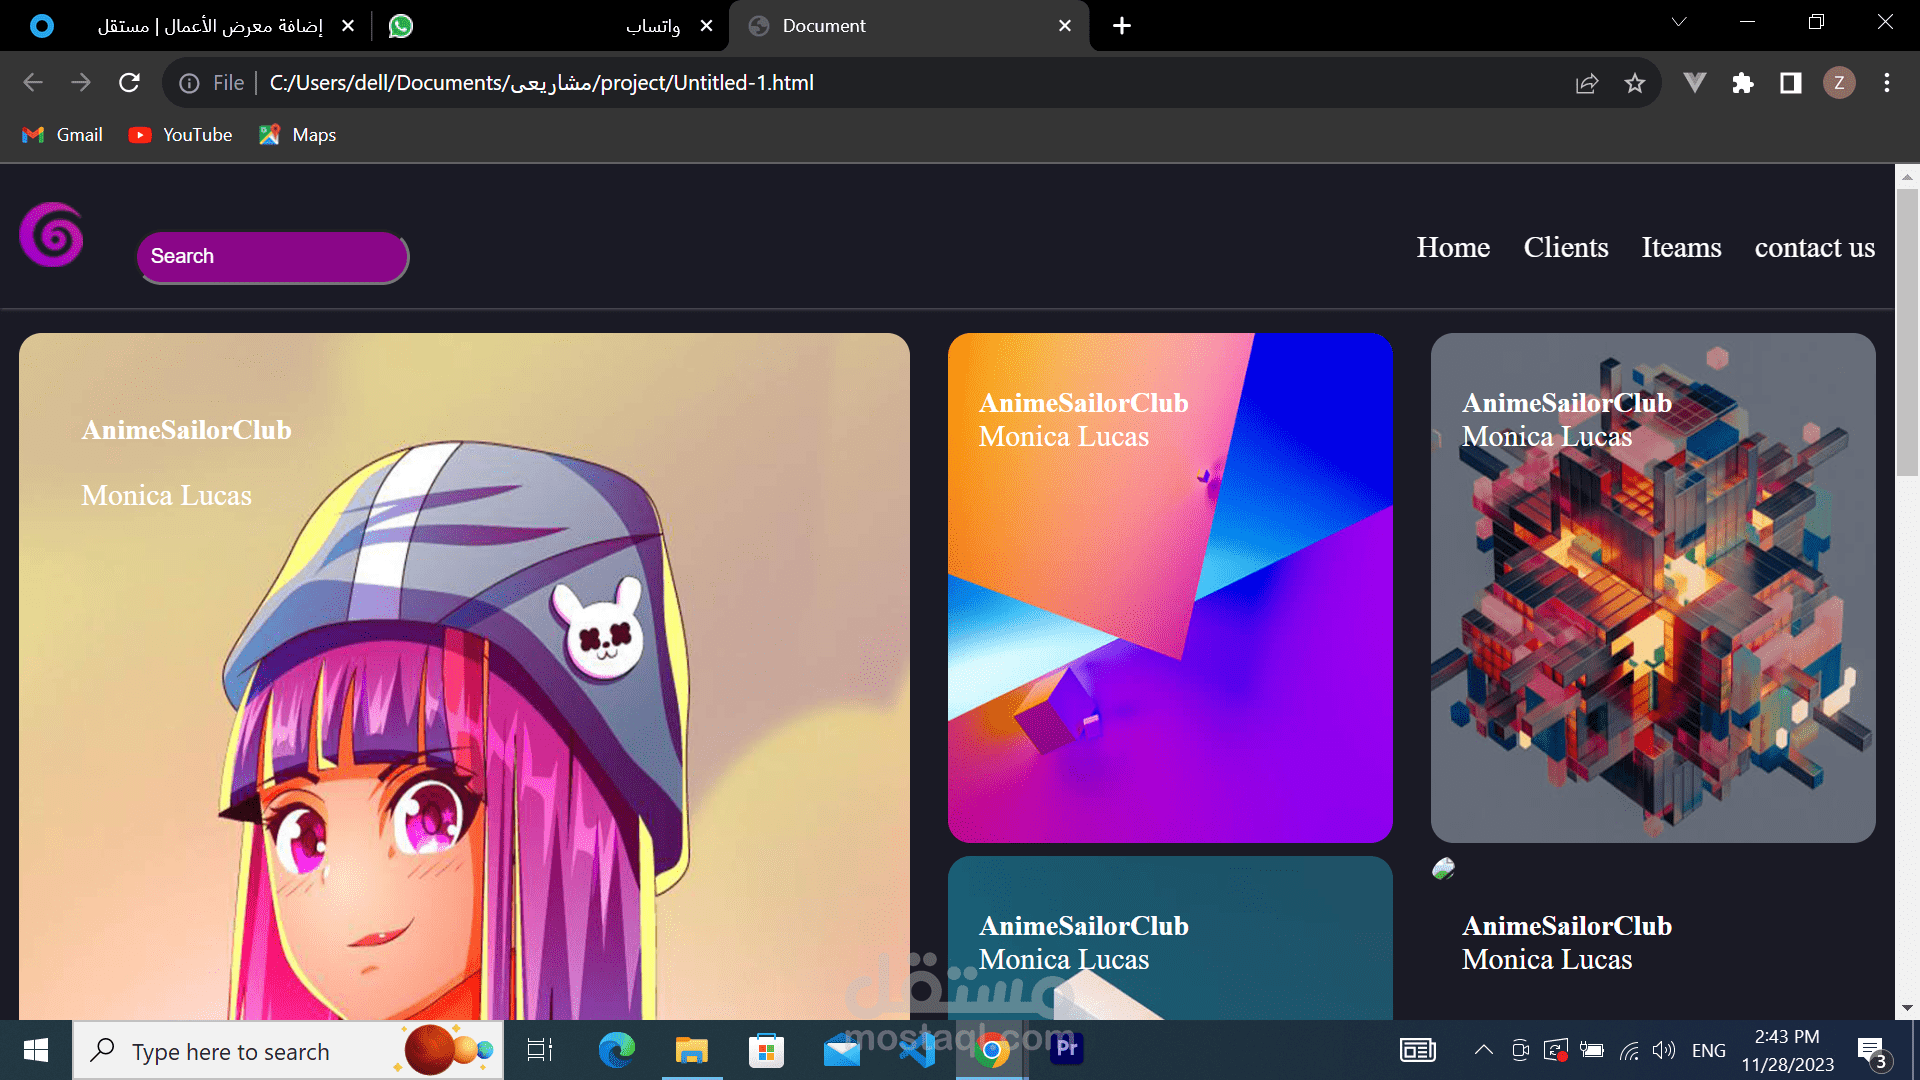The image size is (1920, 1080).
Task: Open File Explorer from the taskbar
Action: tap(691, 1050)
